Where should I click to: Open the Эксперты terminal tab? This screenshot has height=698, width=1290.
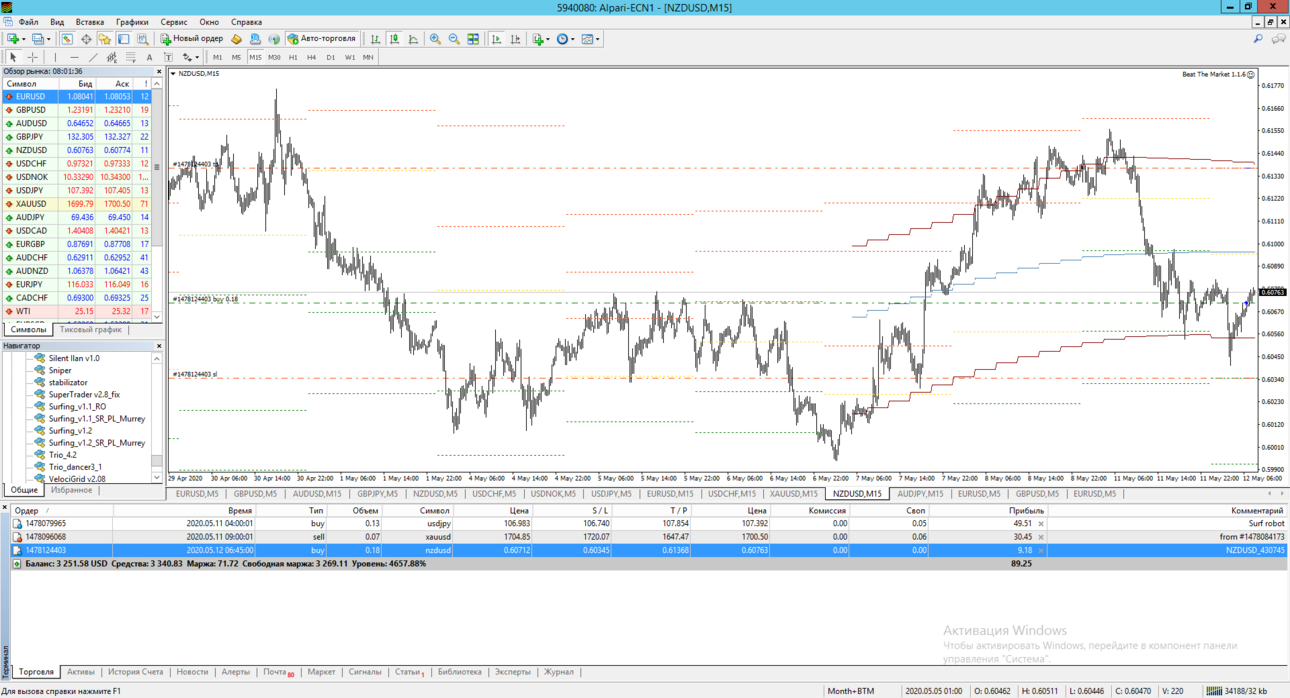(x=513, y=672)
